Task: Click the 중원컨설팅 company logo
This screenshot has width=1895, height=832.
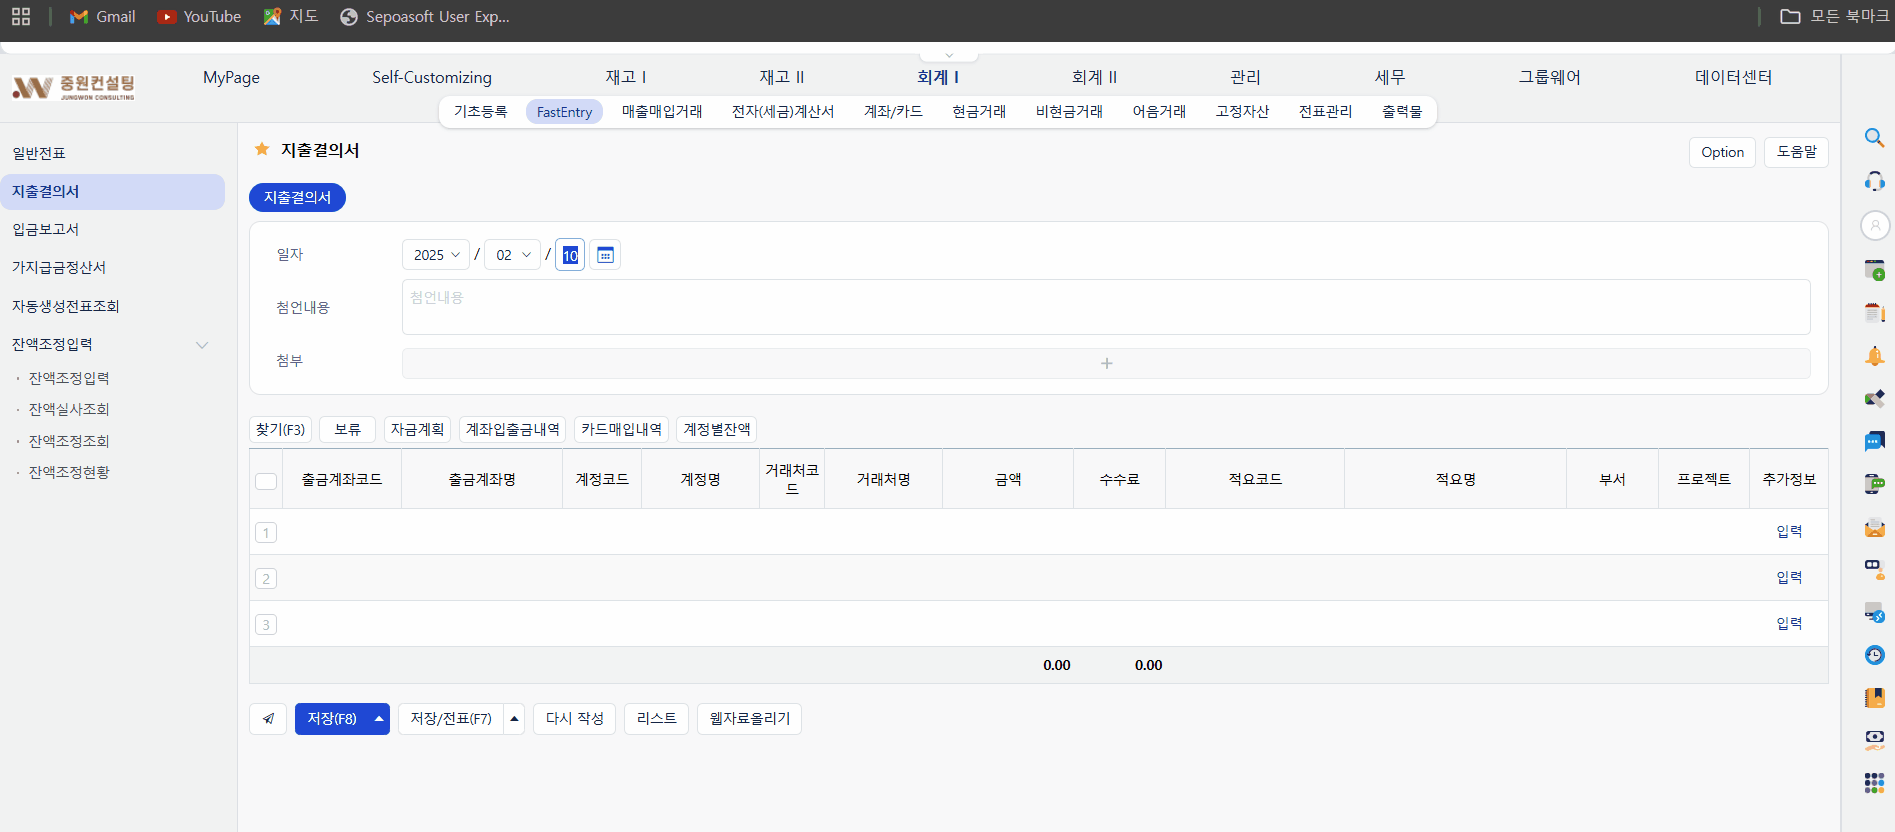Action: (x=74, y=87)
